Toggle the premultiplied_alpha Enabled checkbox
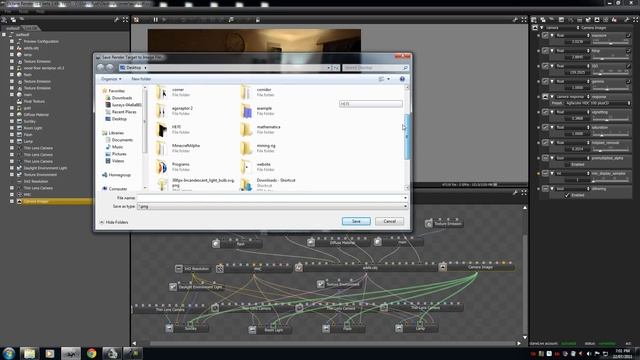 (x=567, y=164)
